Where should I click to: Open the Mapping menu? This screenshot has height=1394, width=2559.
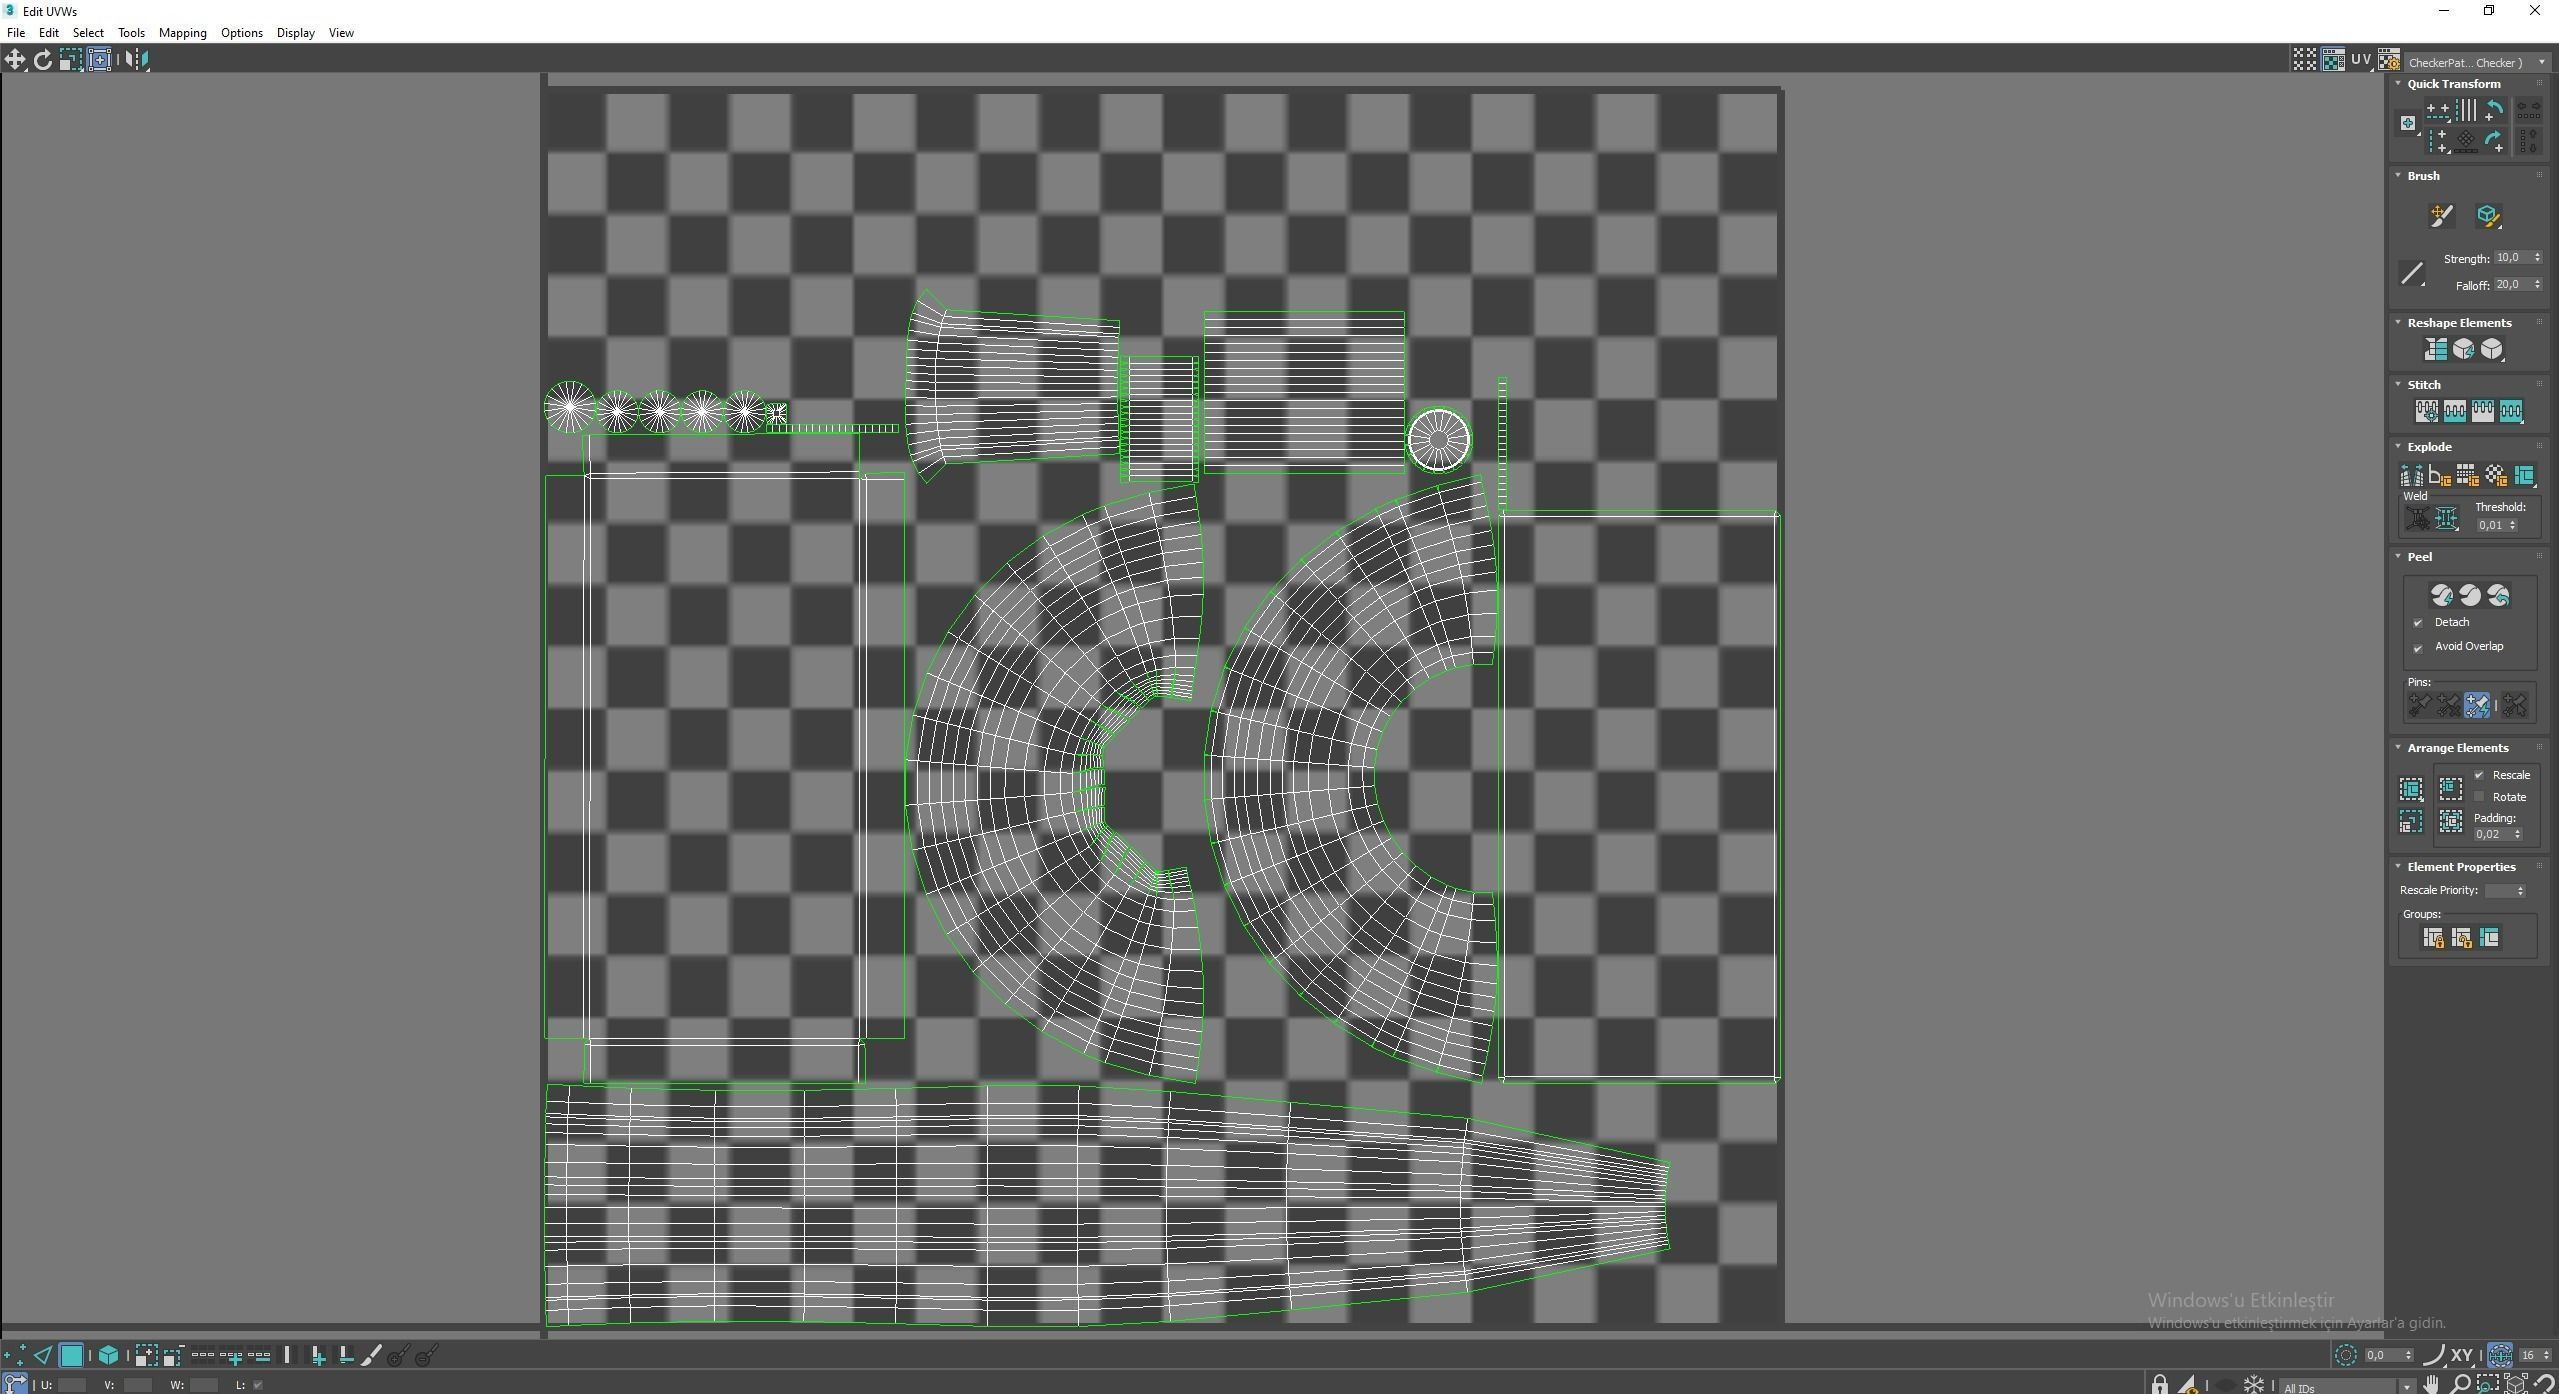(x=182, y=33)
